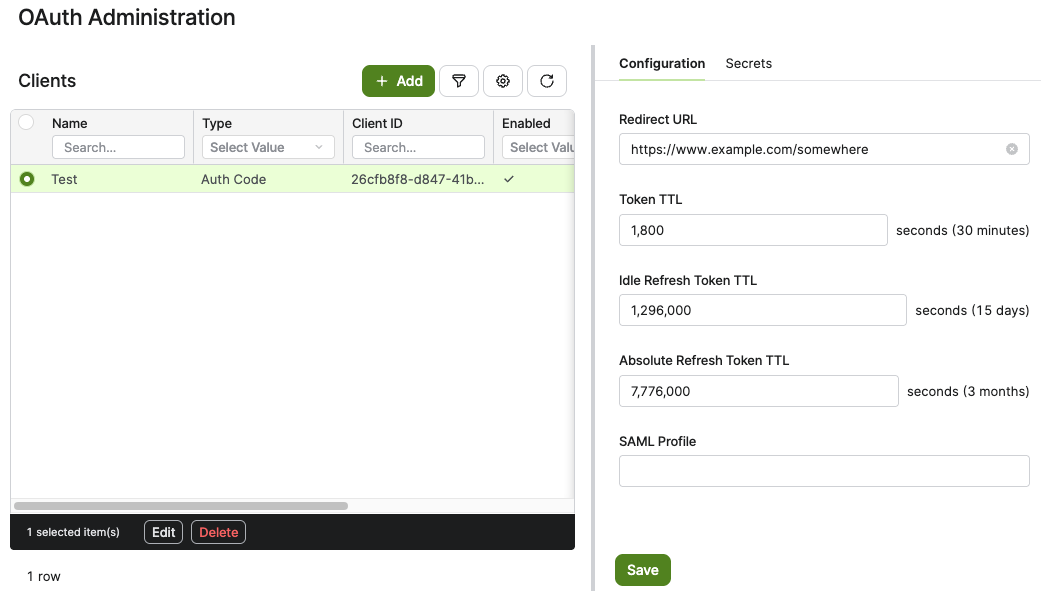Click the horizontal table scrollbar

pyautogui.click(x=181, y=506)
